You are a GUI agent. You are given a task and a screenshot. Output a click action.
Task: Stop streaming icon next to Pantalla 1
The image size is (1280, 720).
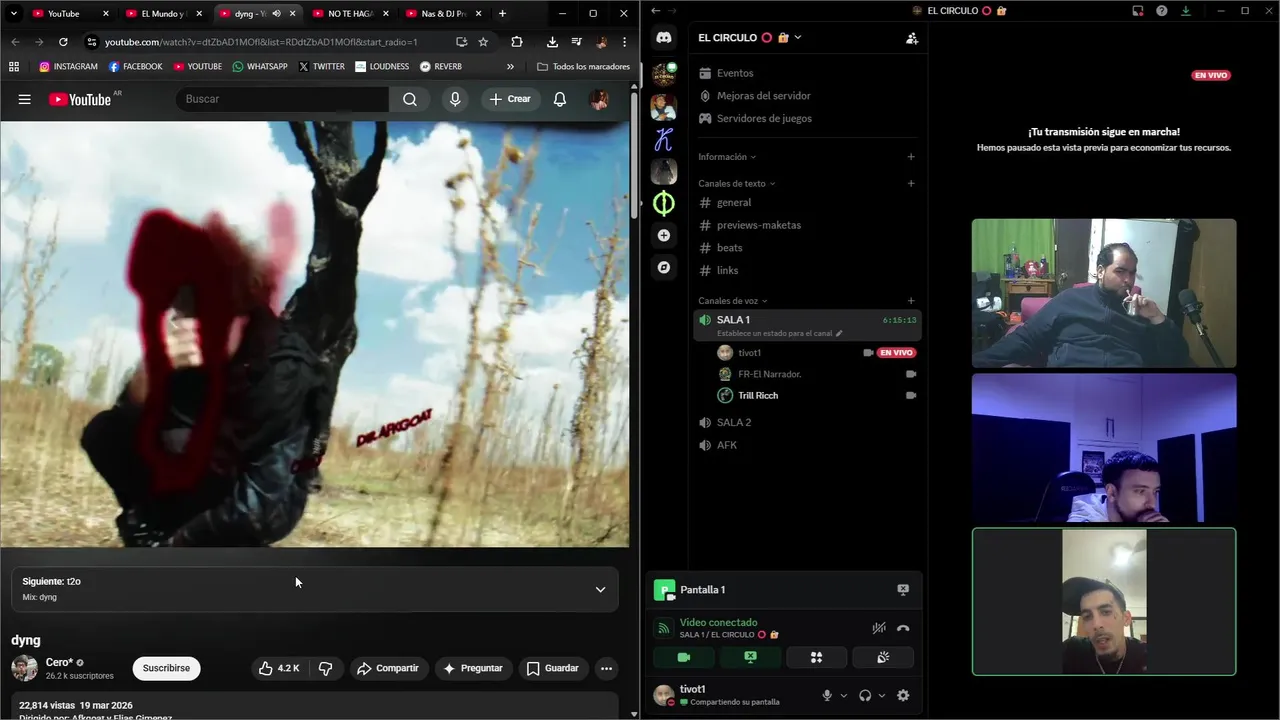pyautogui.click(x=903, y=590)
